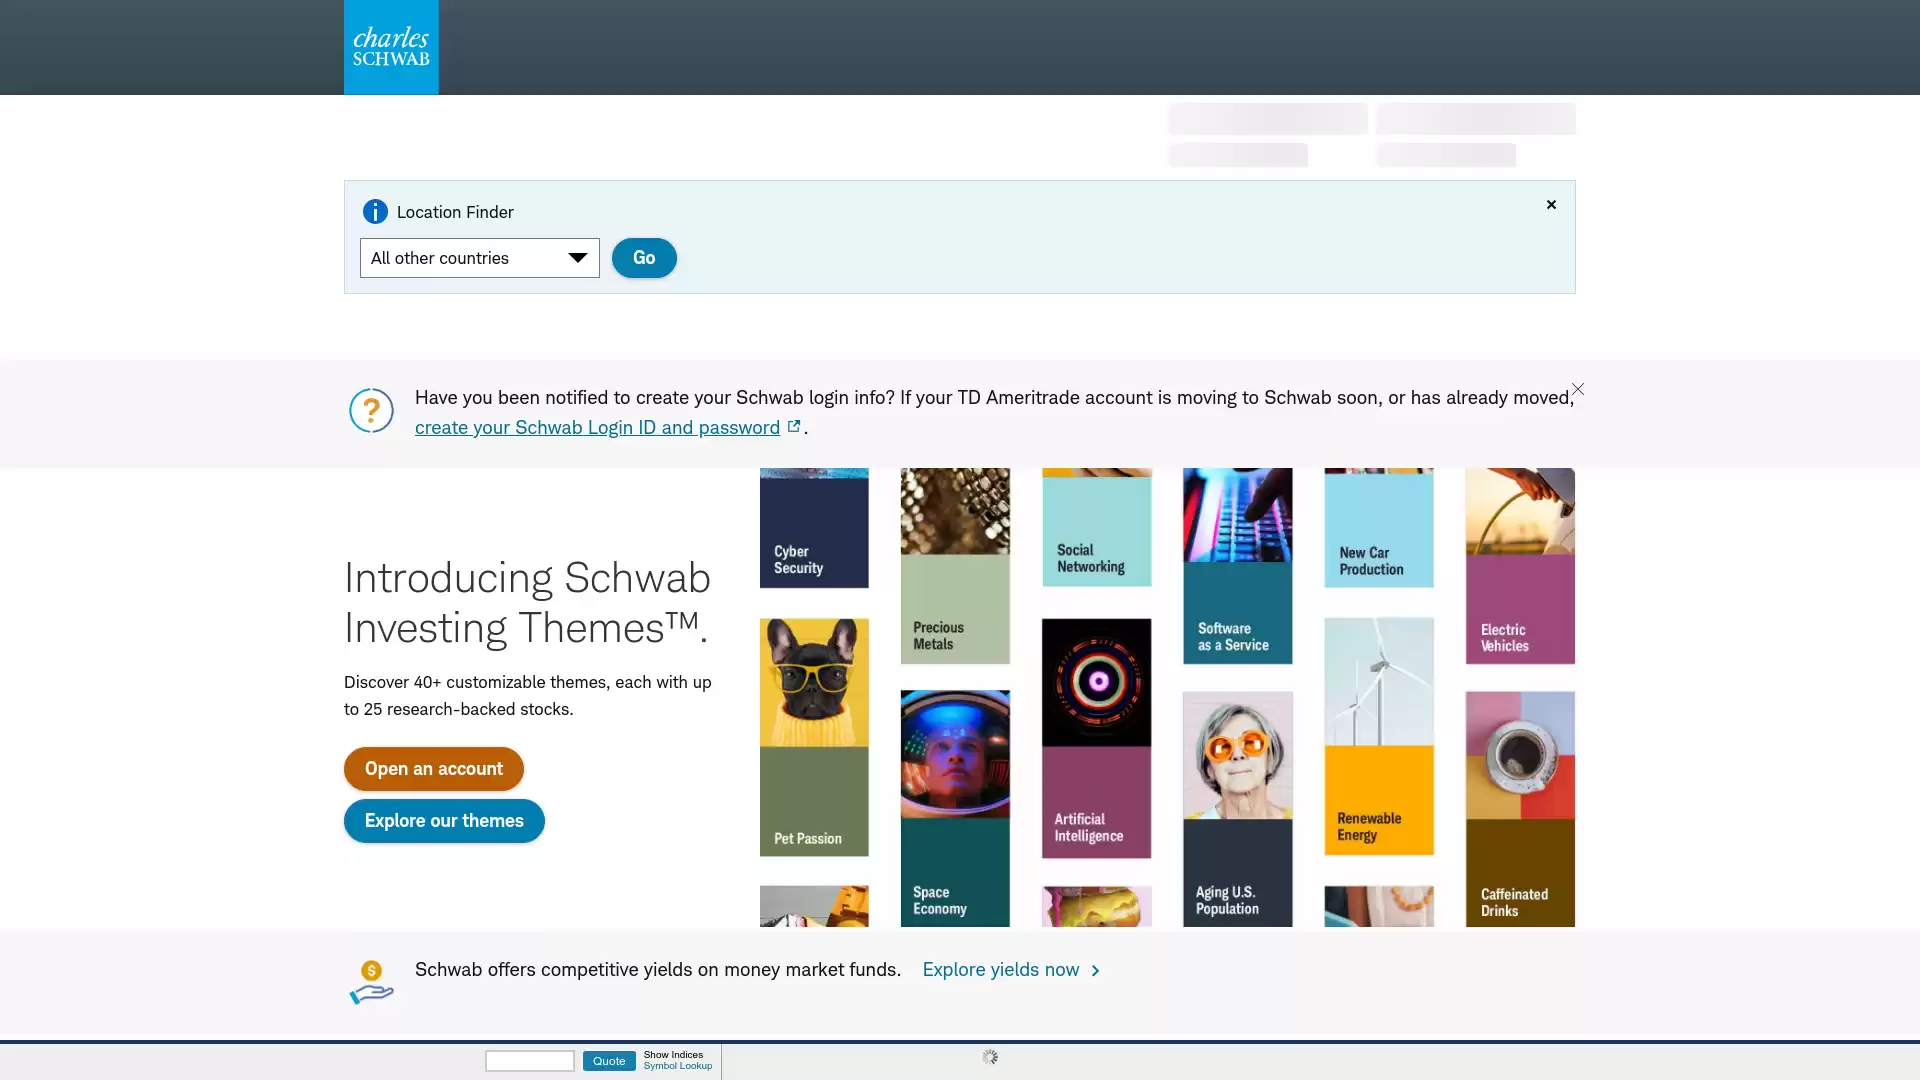Click the external link icon after password
The width and height of the screenshot is (1920, 1080).
click(x=794, y=427)
